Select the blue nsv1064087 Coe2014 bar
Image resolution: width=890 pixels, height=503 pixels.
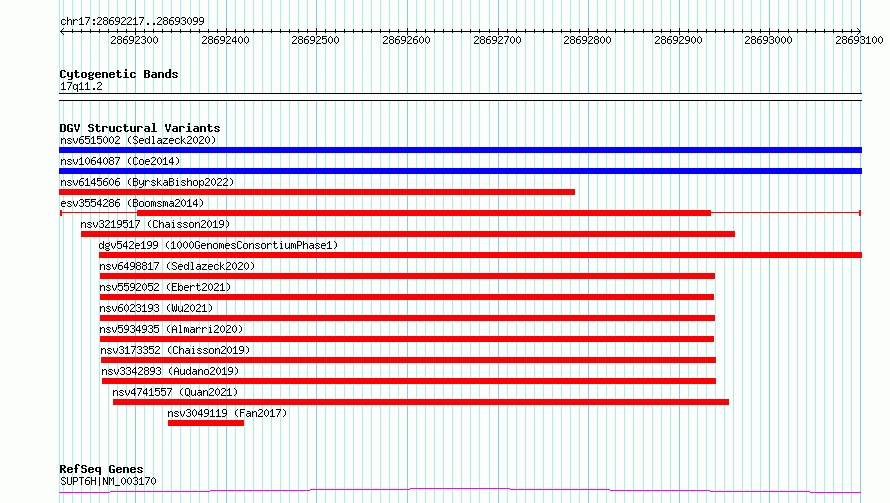point(460,171)
